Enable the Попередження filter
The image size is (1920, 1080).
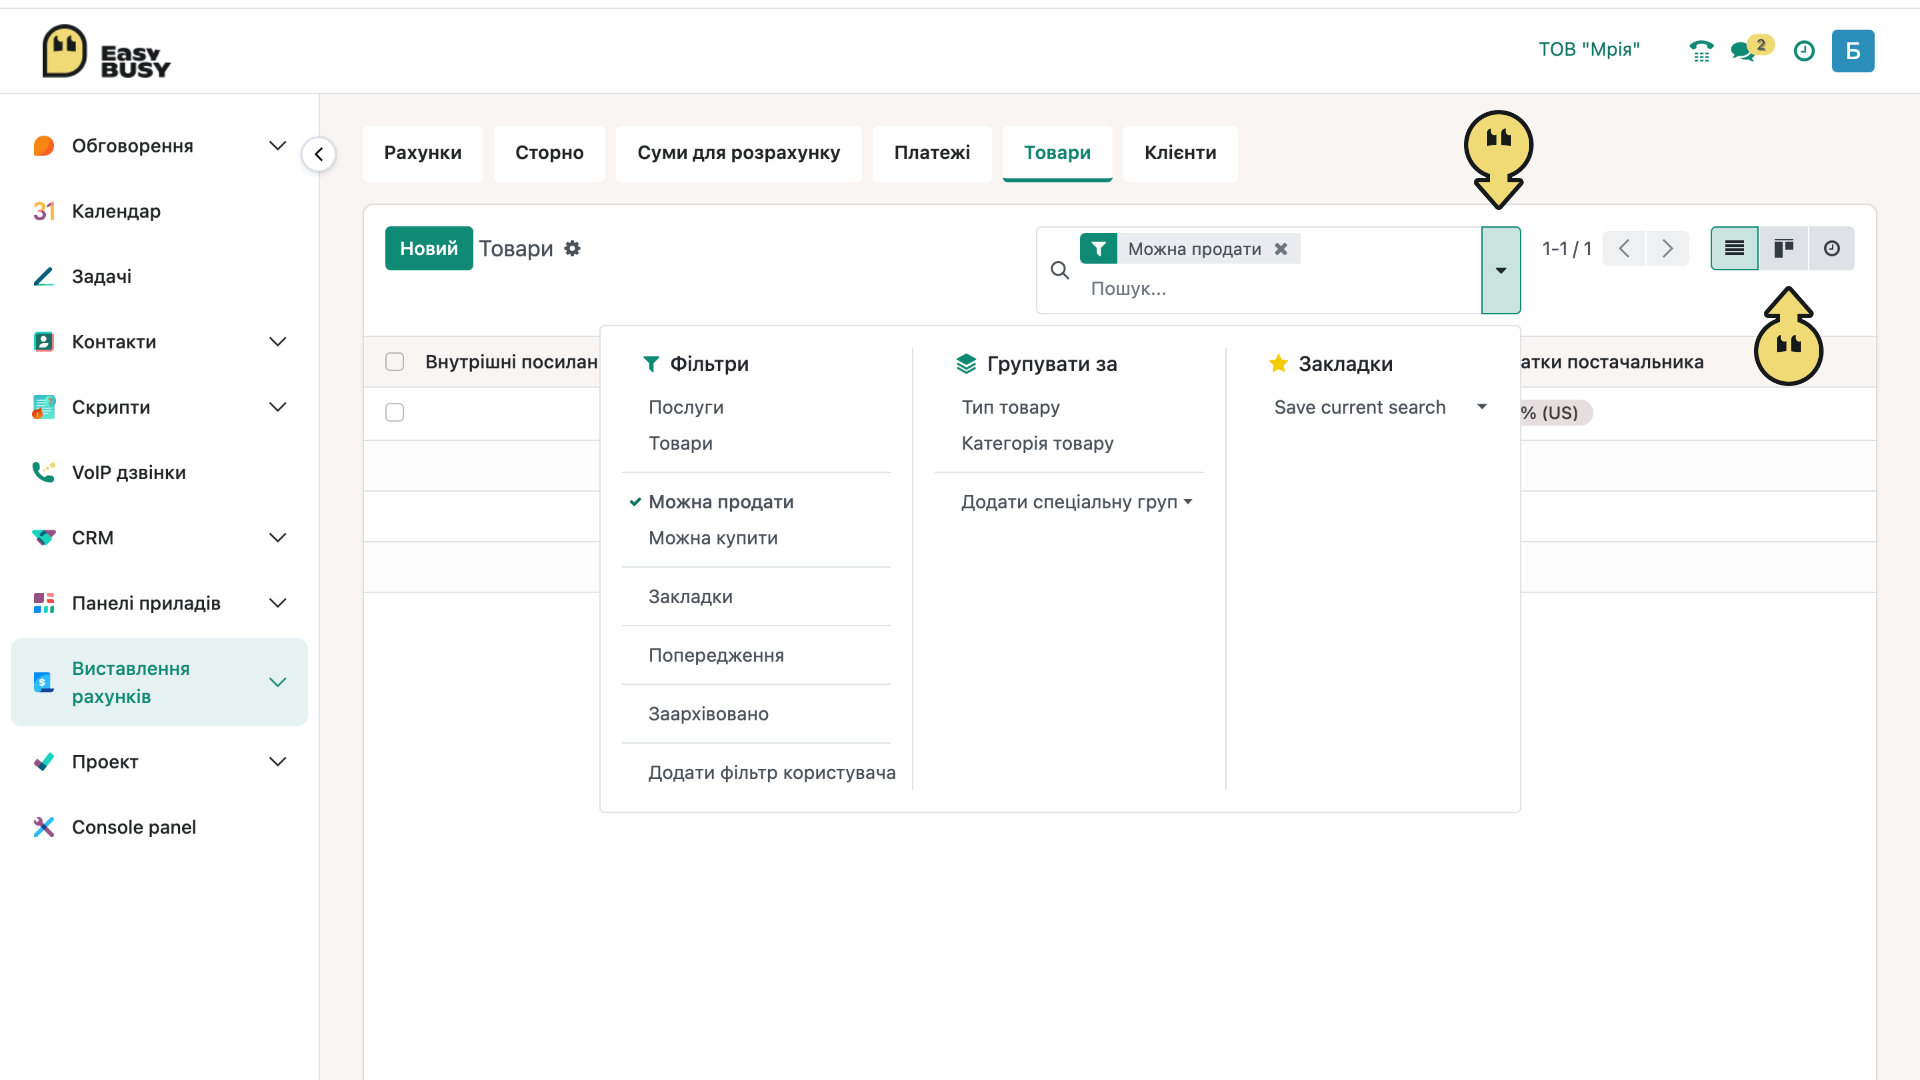tap(716, 655)
